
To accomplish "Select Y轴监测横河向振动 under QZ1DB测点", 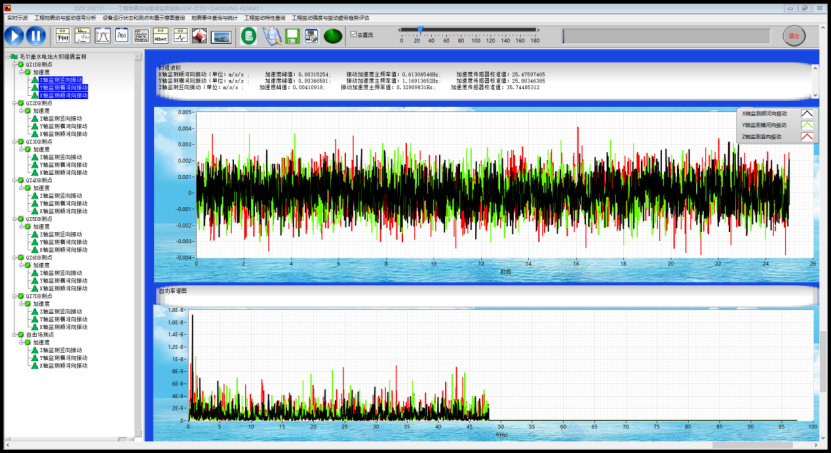I will click(x=63, y=87).
